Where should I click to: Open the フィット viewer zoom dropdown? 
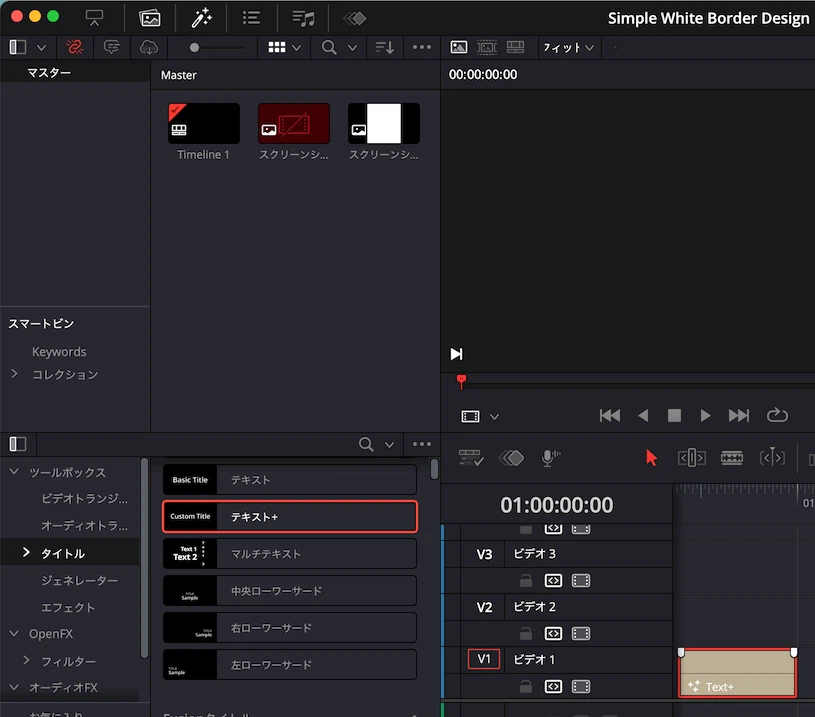tap(568, 47)
